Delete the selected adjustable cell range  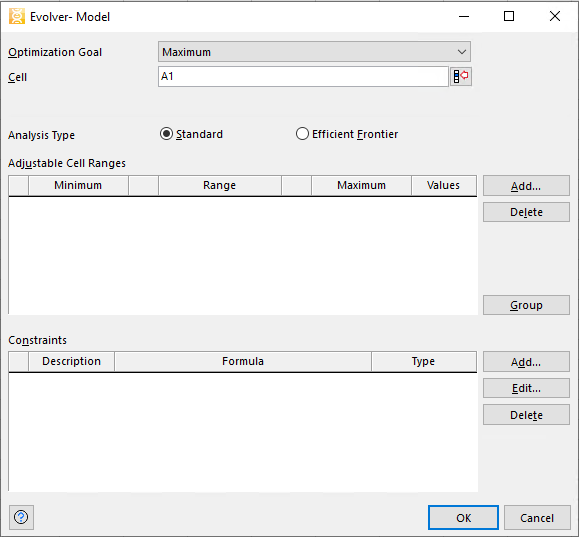coord(526,212)
